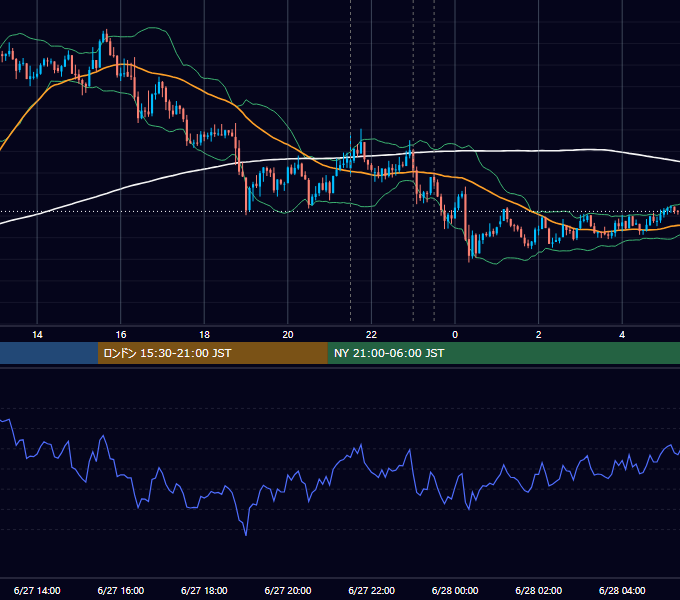Click the 6/27 16:00 date label
The image size is (680, 600).
tap(121, 590)
